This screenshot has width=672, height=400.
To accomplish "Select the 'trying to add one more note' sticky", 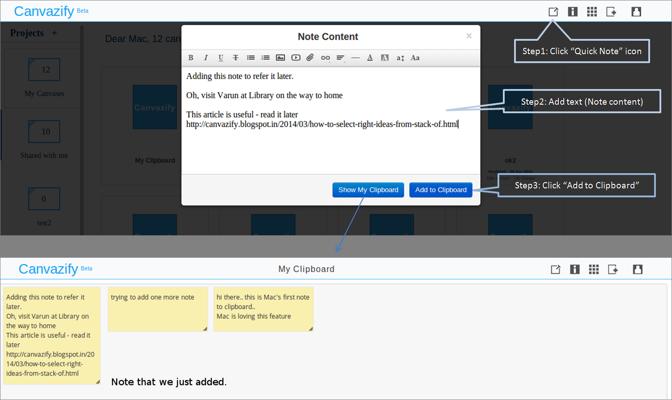I will click(158, 309).
